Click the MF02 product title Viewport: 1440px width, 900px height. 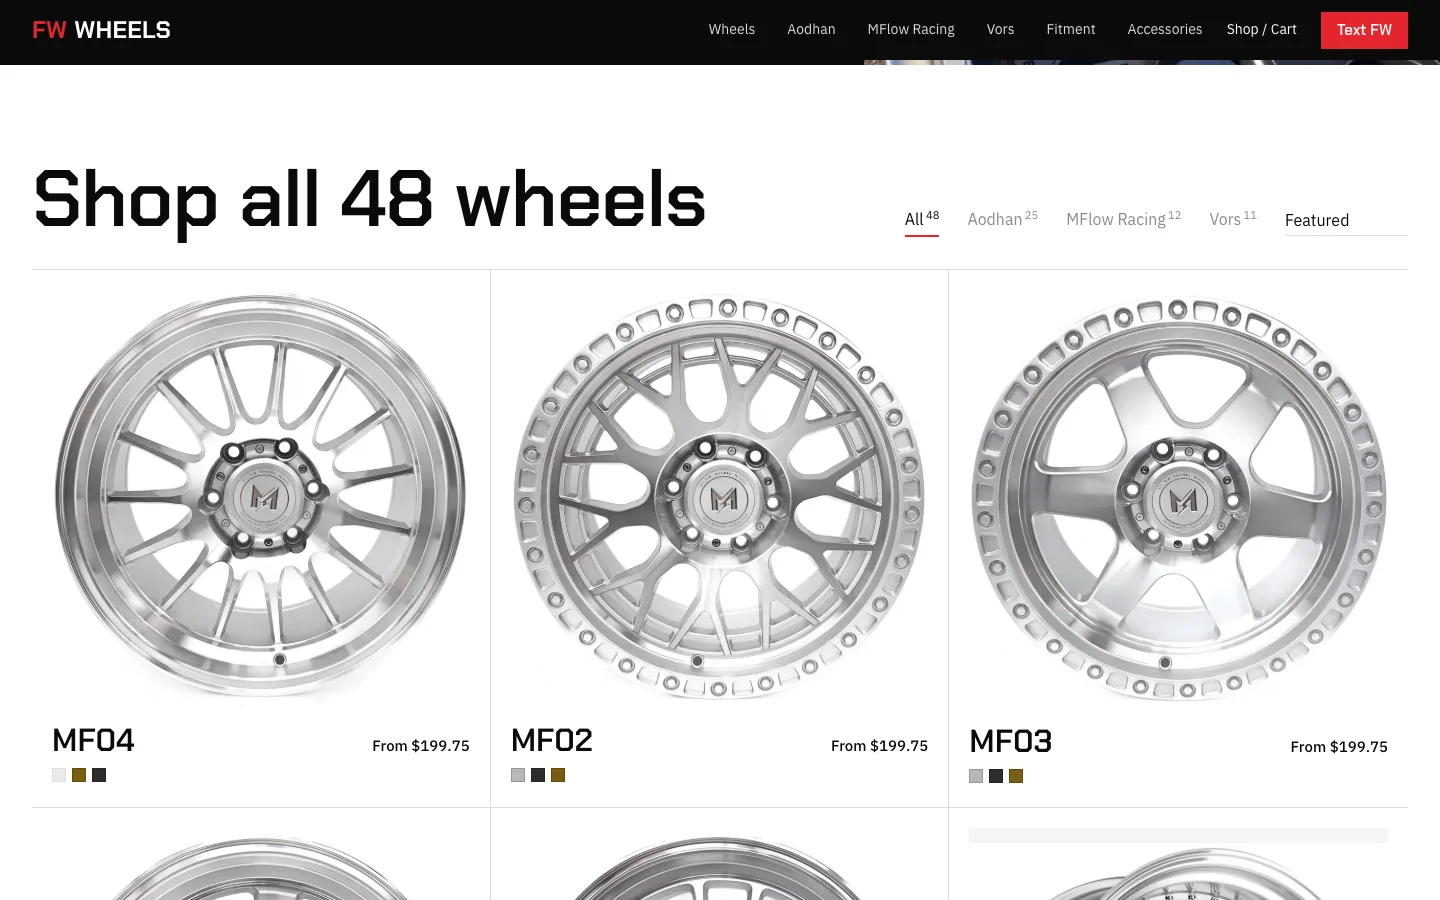(x=552, y=741)
